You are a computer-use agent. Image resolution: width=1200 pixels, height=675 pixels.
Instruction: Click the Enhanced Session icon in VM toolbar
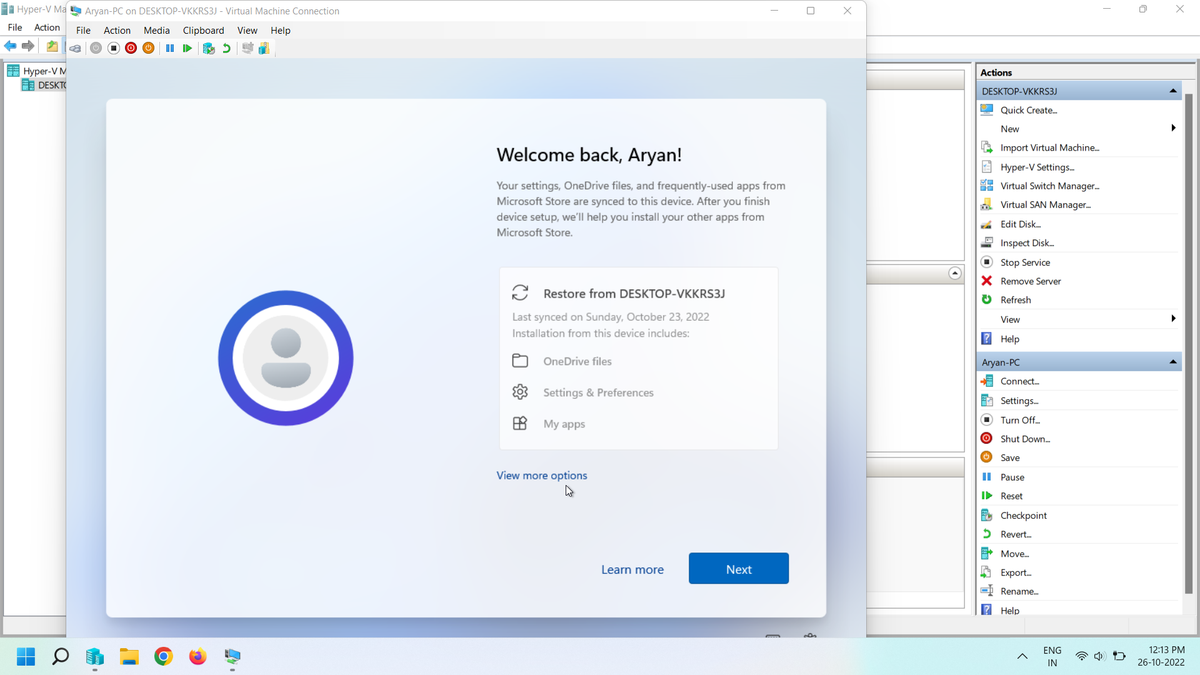coord(247,48)
